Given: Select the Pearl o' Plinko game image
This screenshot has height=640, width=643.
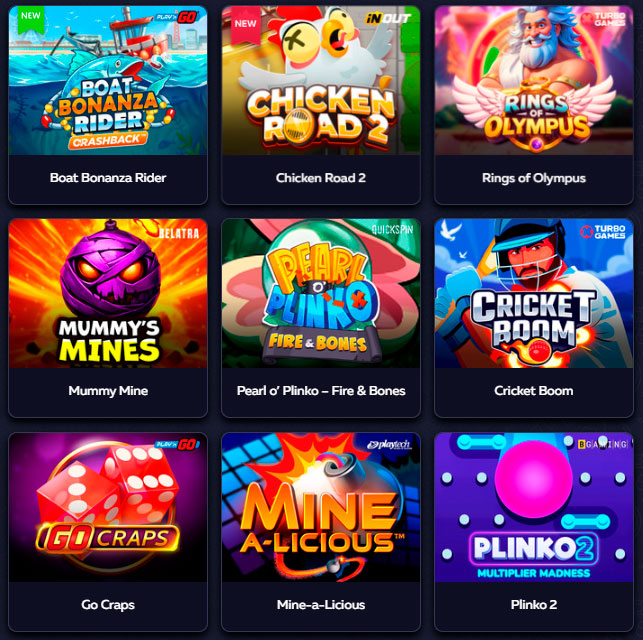Looking at the screenshot, I should click(x=321, y=294).
